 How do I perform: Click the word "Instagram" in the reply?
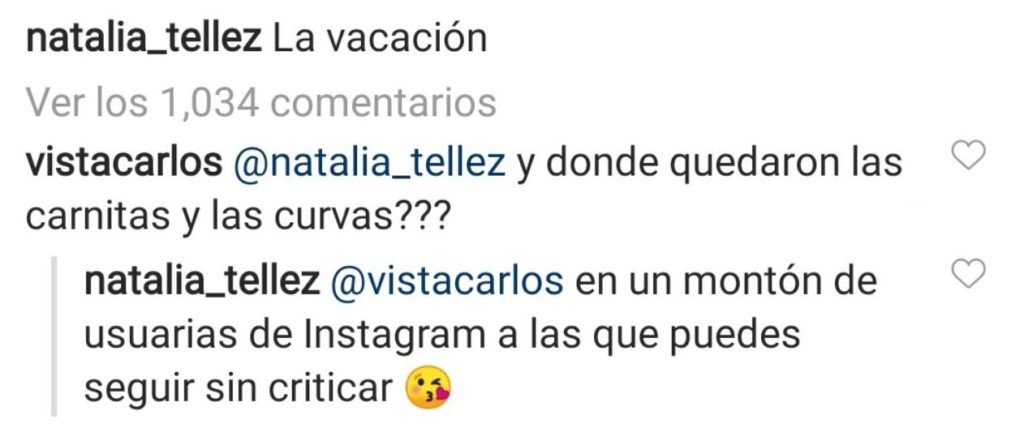tap(384, 337)
